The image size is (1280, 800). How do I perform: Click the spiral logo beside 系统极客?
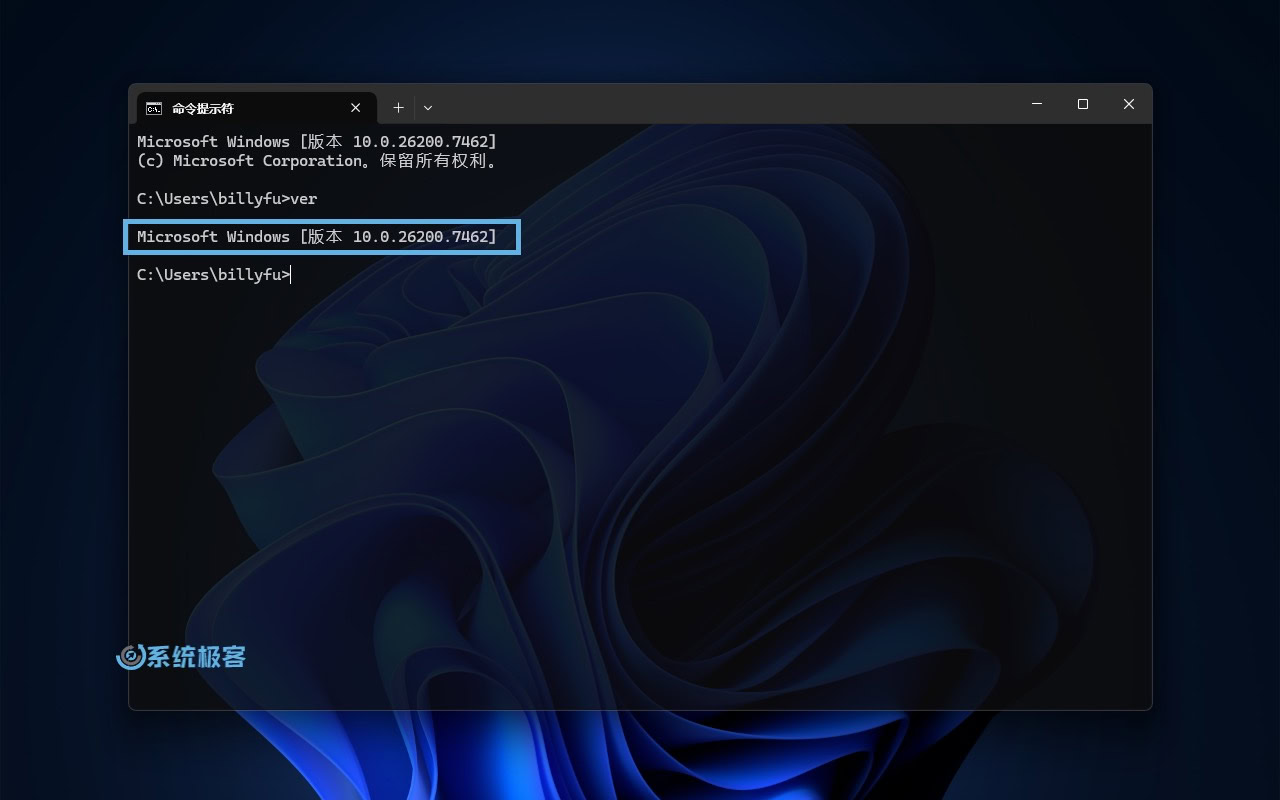[x=131, y=657]
